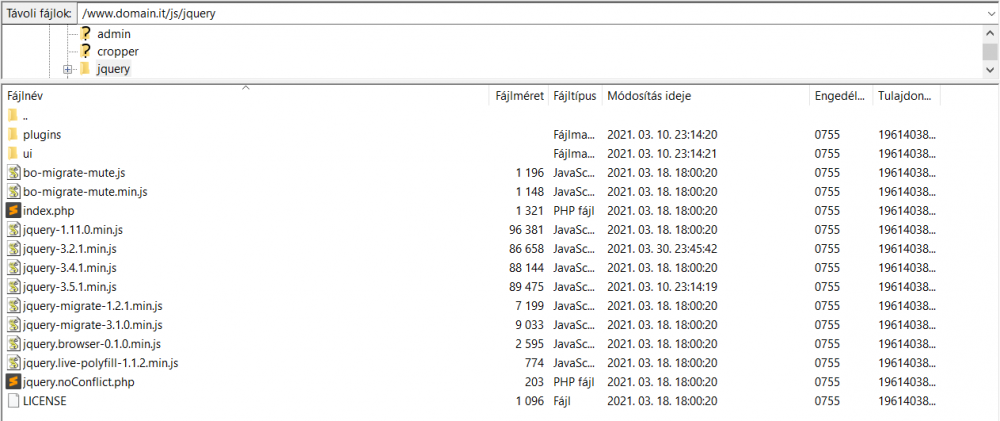Click the tree scrollbar down arrow
The height and width of the screenshot is (421, 1000).
pos(990,70)
